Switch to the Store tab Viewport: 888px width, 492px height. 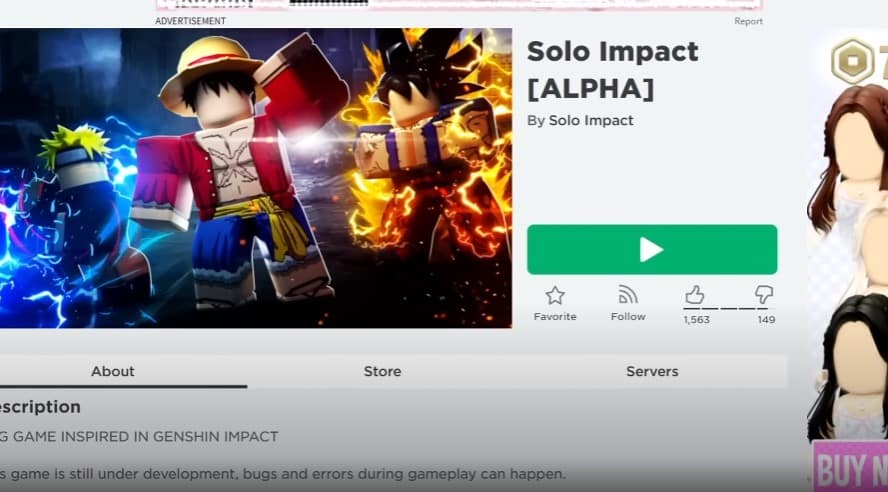382,371
